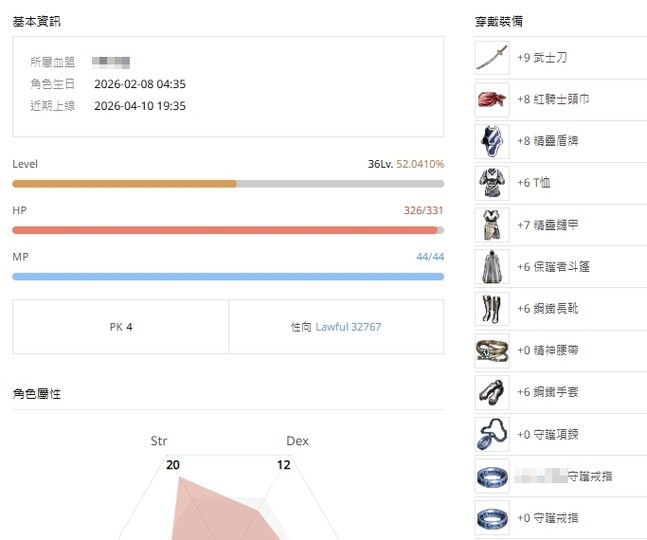Click the PK 4 box

tap(120, 327)
